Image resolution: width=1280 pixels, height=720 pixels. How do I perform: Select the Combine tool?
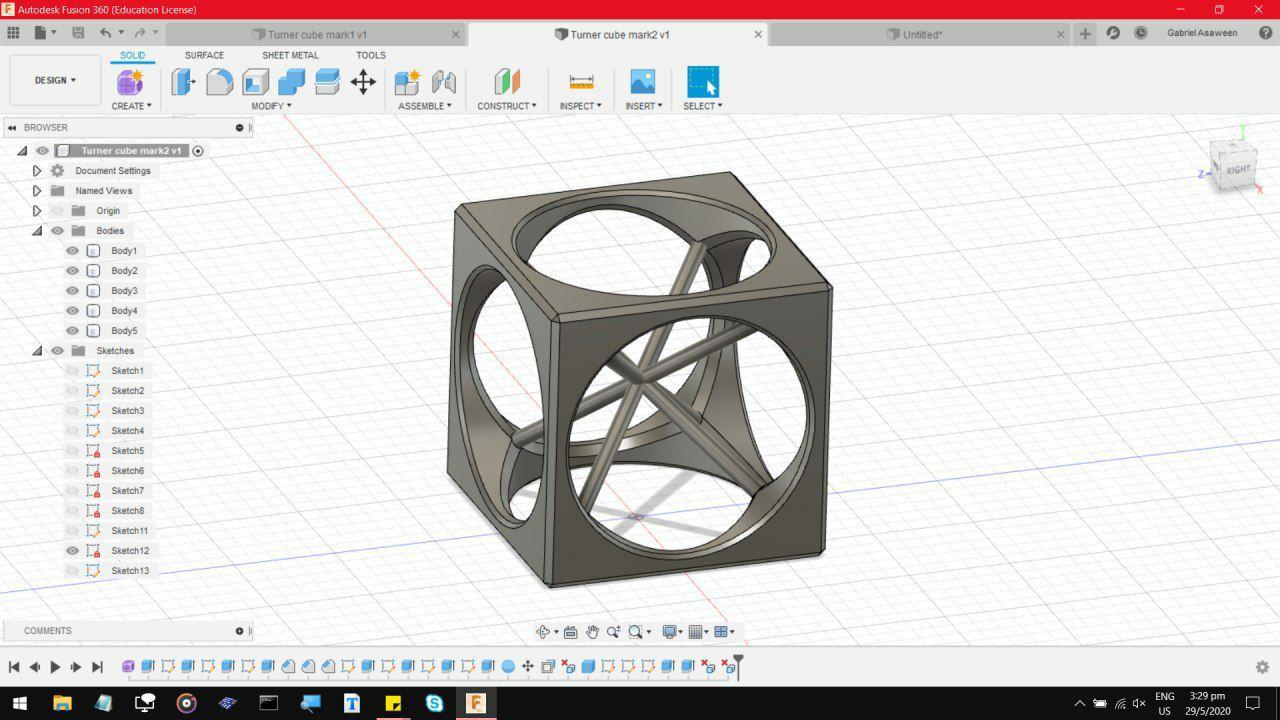291,82
